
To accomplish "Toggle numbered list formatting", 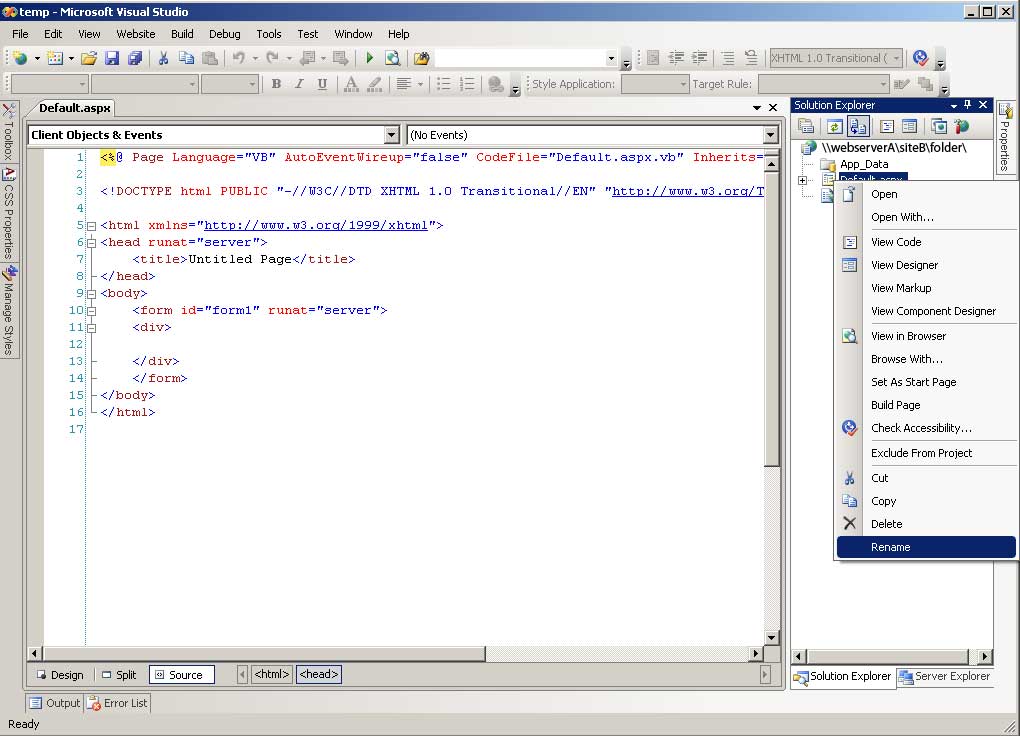I will (466, 84).
